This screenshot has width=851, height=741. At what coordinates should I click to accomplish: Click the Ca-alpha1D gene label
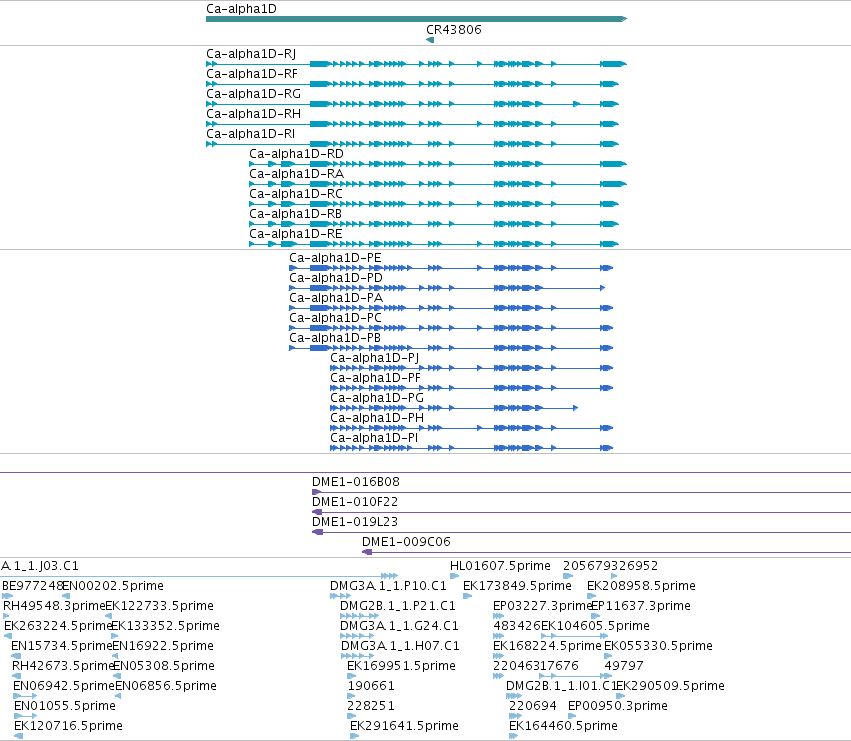coord(241,9)
